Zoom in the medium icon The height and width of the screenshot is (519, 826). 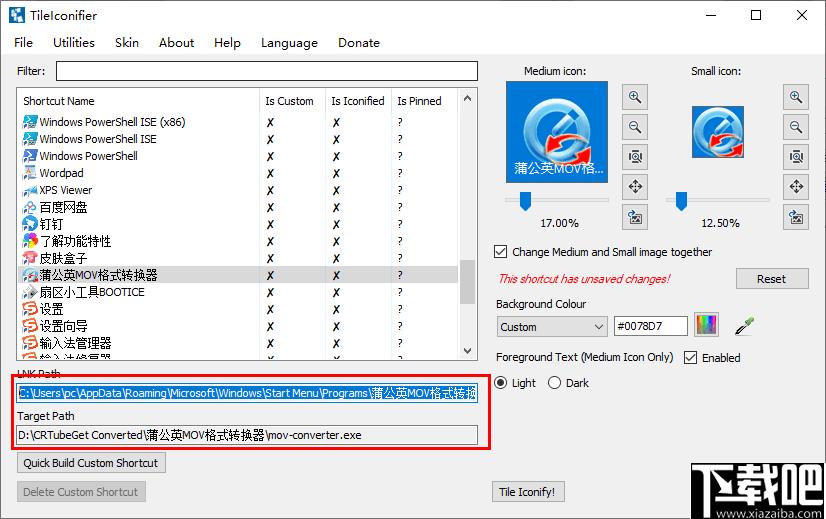tap(635, 97)
